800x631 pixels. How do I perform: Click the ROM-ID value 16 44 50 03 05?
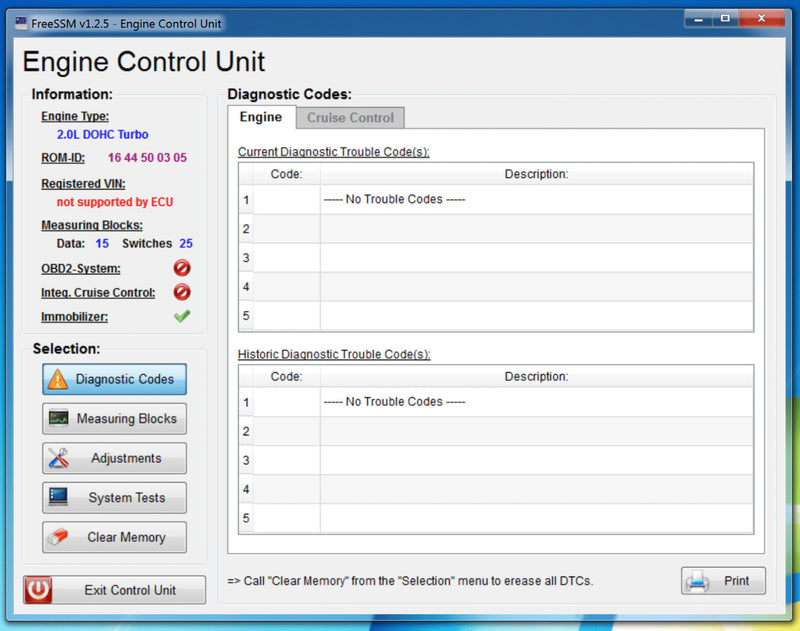coord(147,158)
